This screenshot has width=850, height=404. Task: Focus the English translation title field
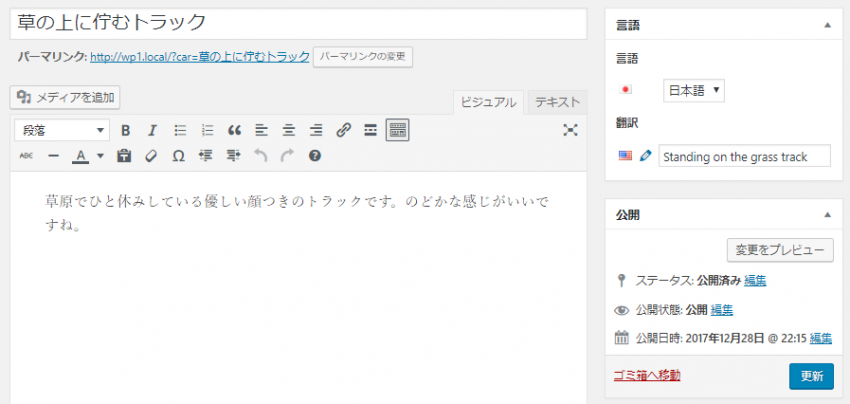[744, 157]
